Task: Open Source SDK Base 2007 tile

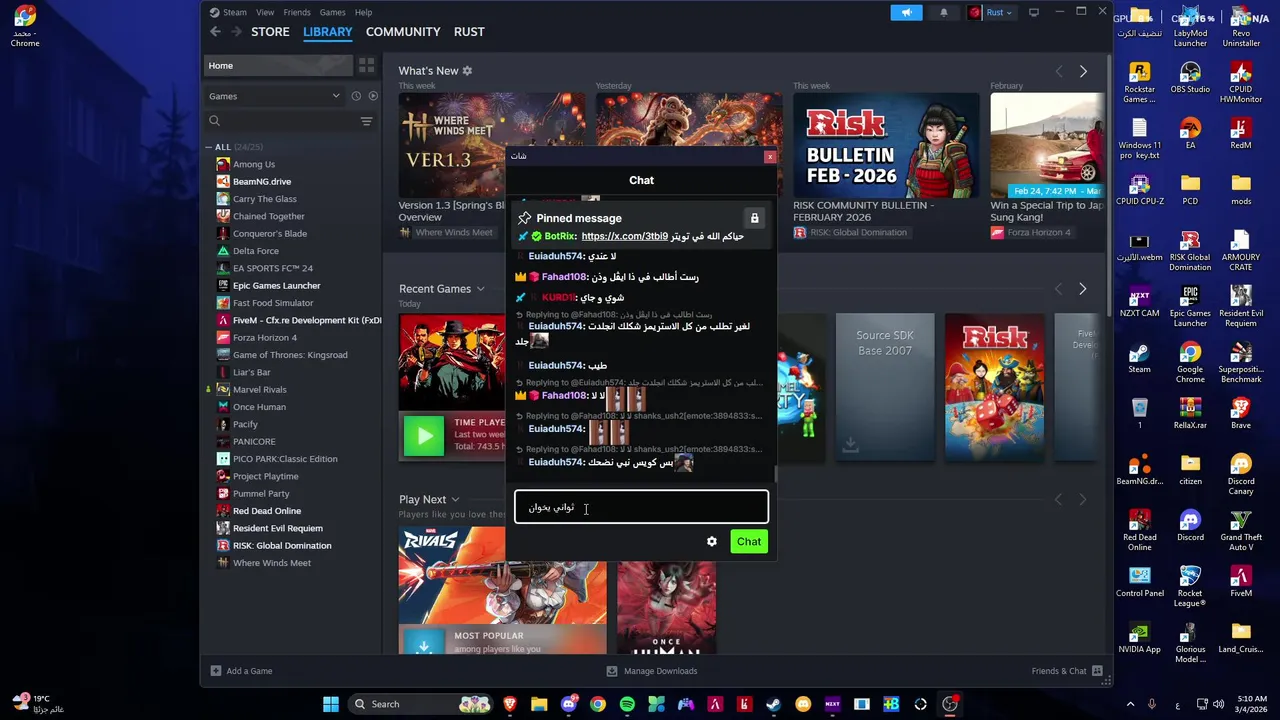Action: coord(885,387)
